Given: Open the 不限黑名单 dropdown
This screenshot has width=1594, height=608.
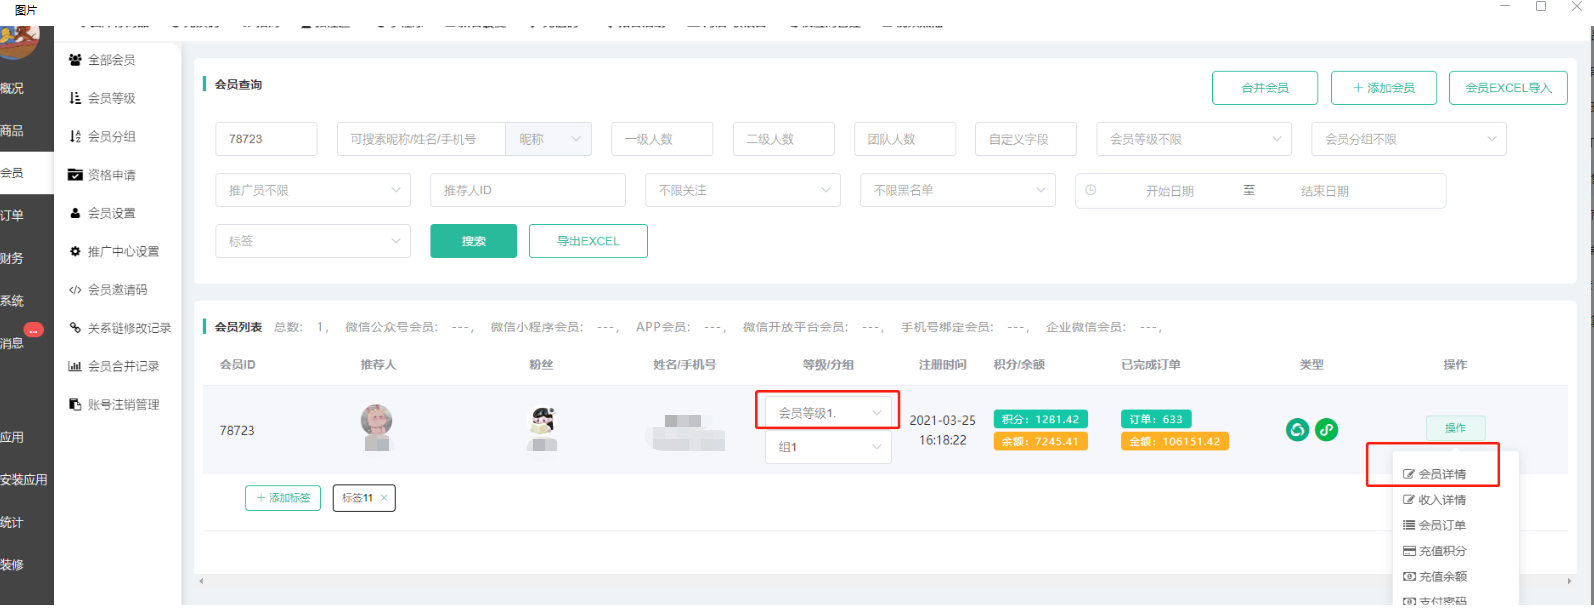Looking at the screenshot, I should click(957, 190).
